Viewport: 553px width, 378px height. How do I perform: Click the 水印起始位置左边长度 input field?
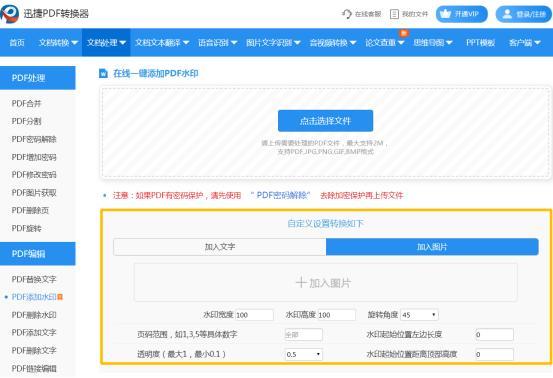coord(494,334)
